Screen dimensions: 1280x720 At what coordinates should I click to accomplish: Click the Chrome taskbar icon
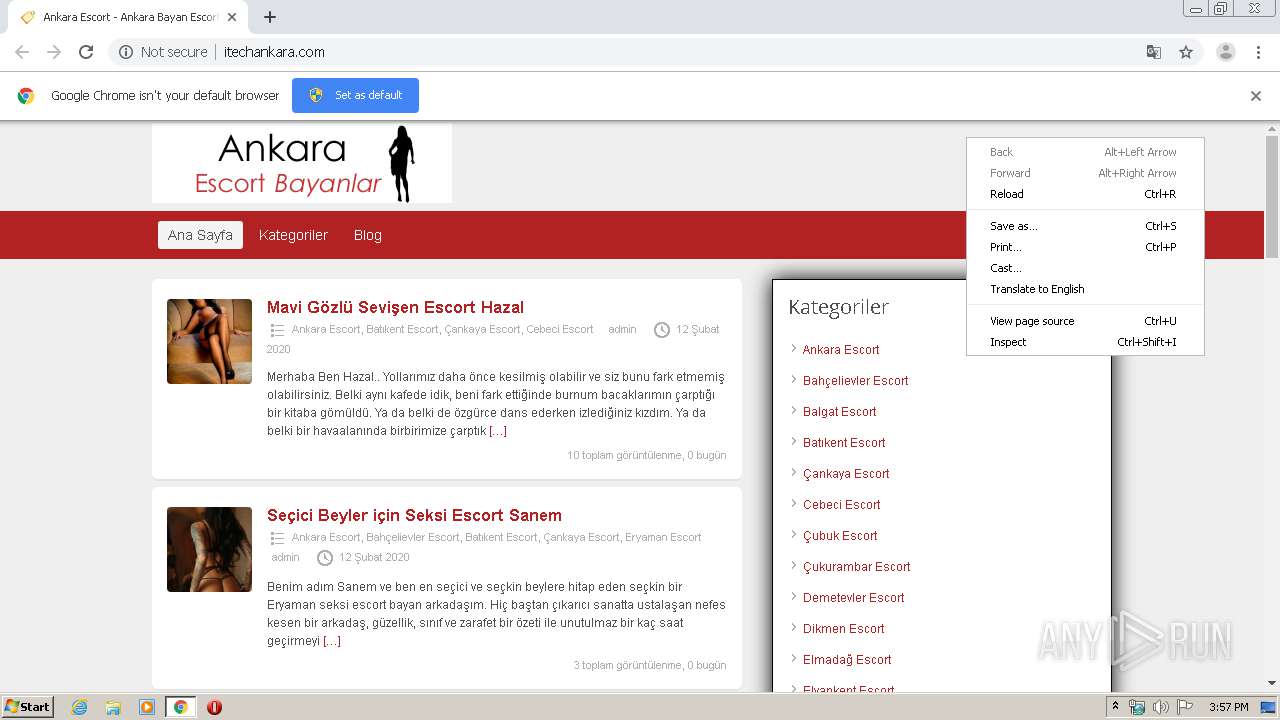[180, 707]
